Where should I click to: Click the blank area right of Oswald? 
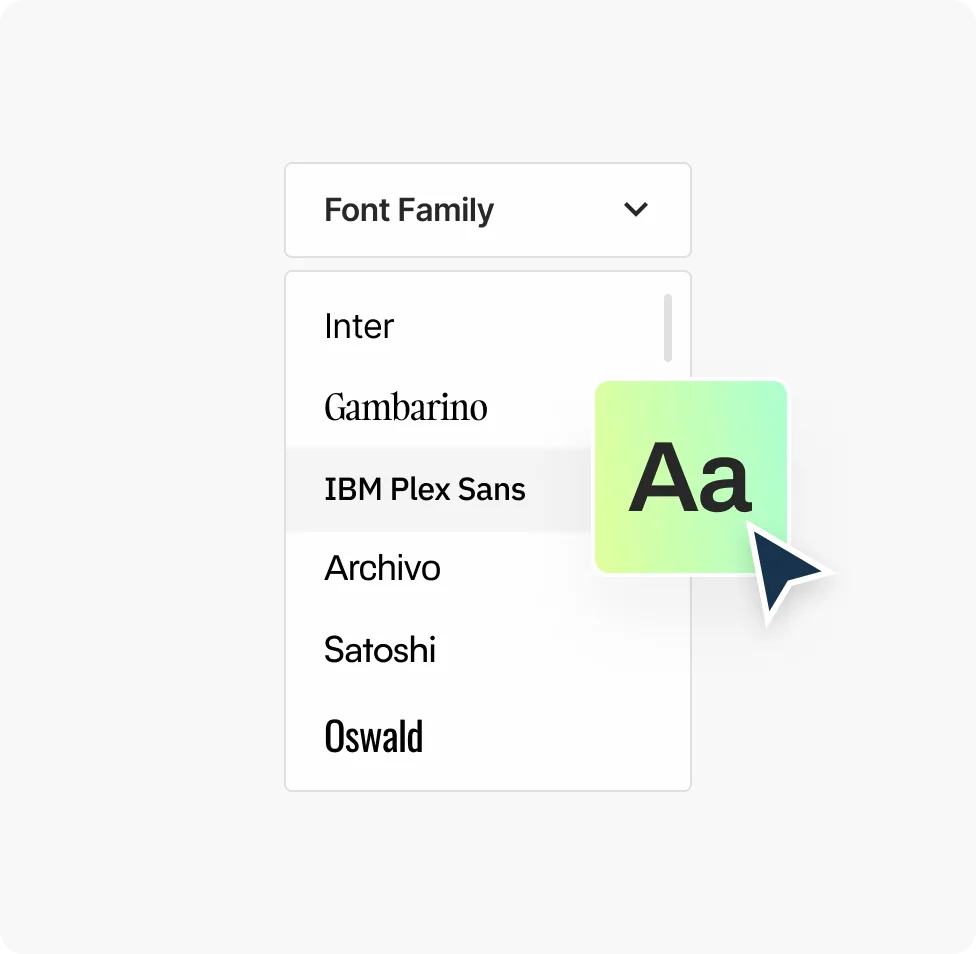[560, 738]
